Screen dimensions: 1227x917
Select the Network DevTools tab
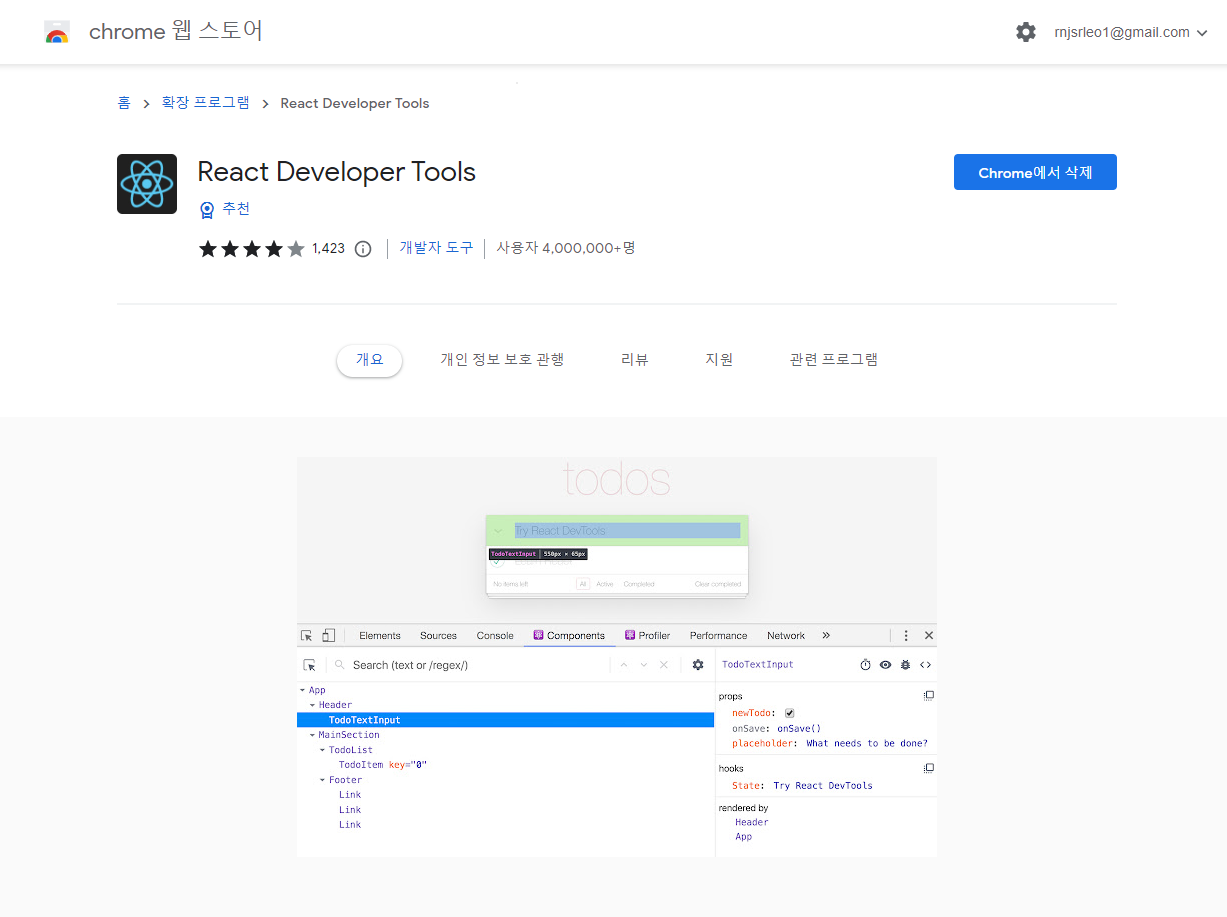tap(786, 636)
